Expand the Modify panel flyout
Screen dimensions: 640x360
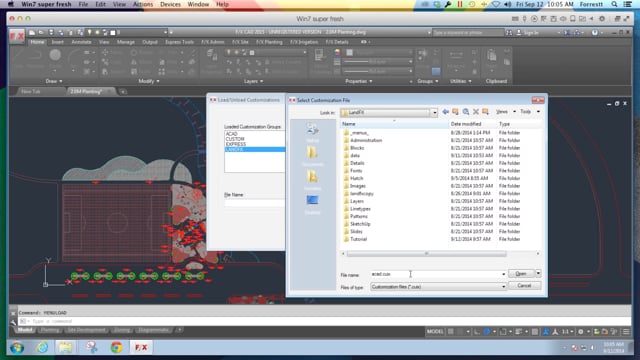(149, 81)
